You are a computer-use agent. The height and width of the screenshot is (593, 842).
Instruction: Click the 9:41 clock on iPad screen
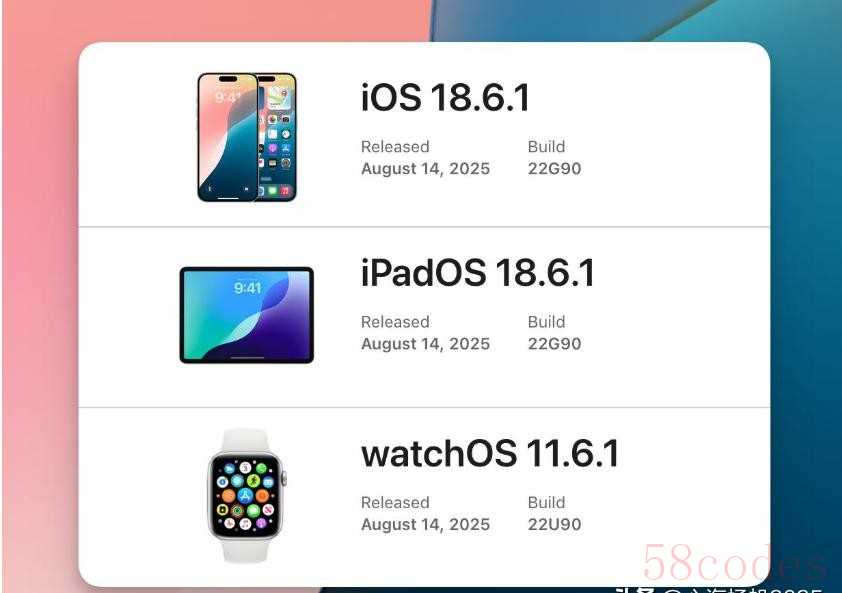point(248,288)
